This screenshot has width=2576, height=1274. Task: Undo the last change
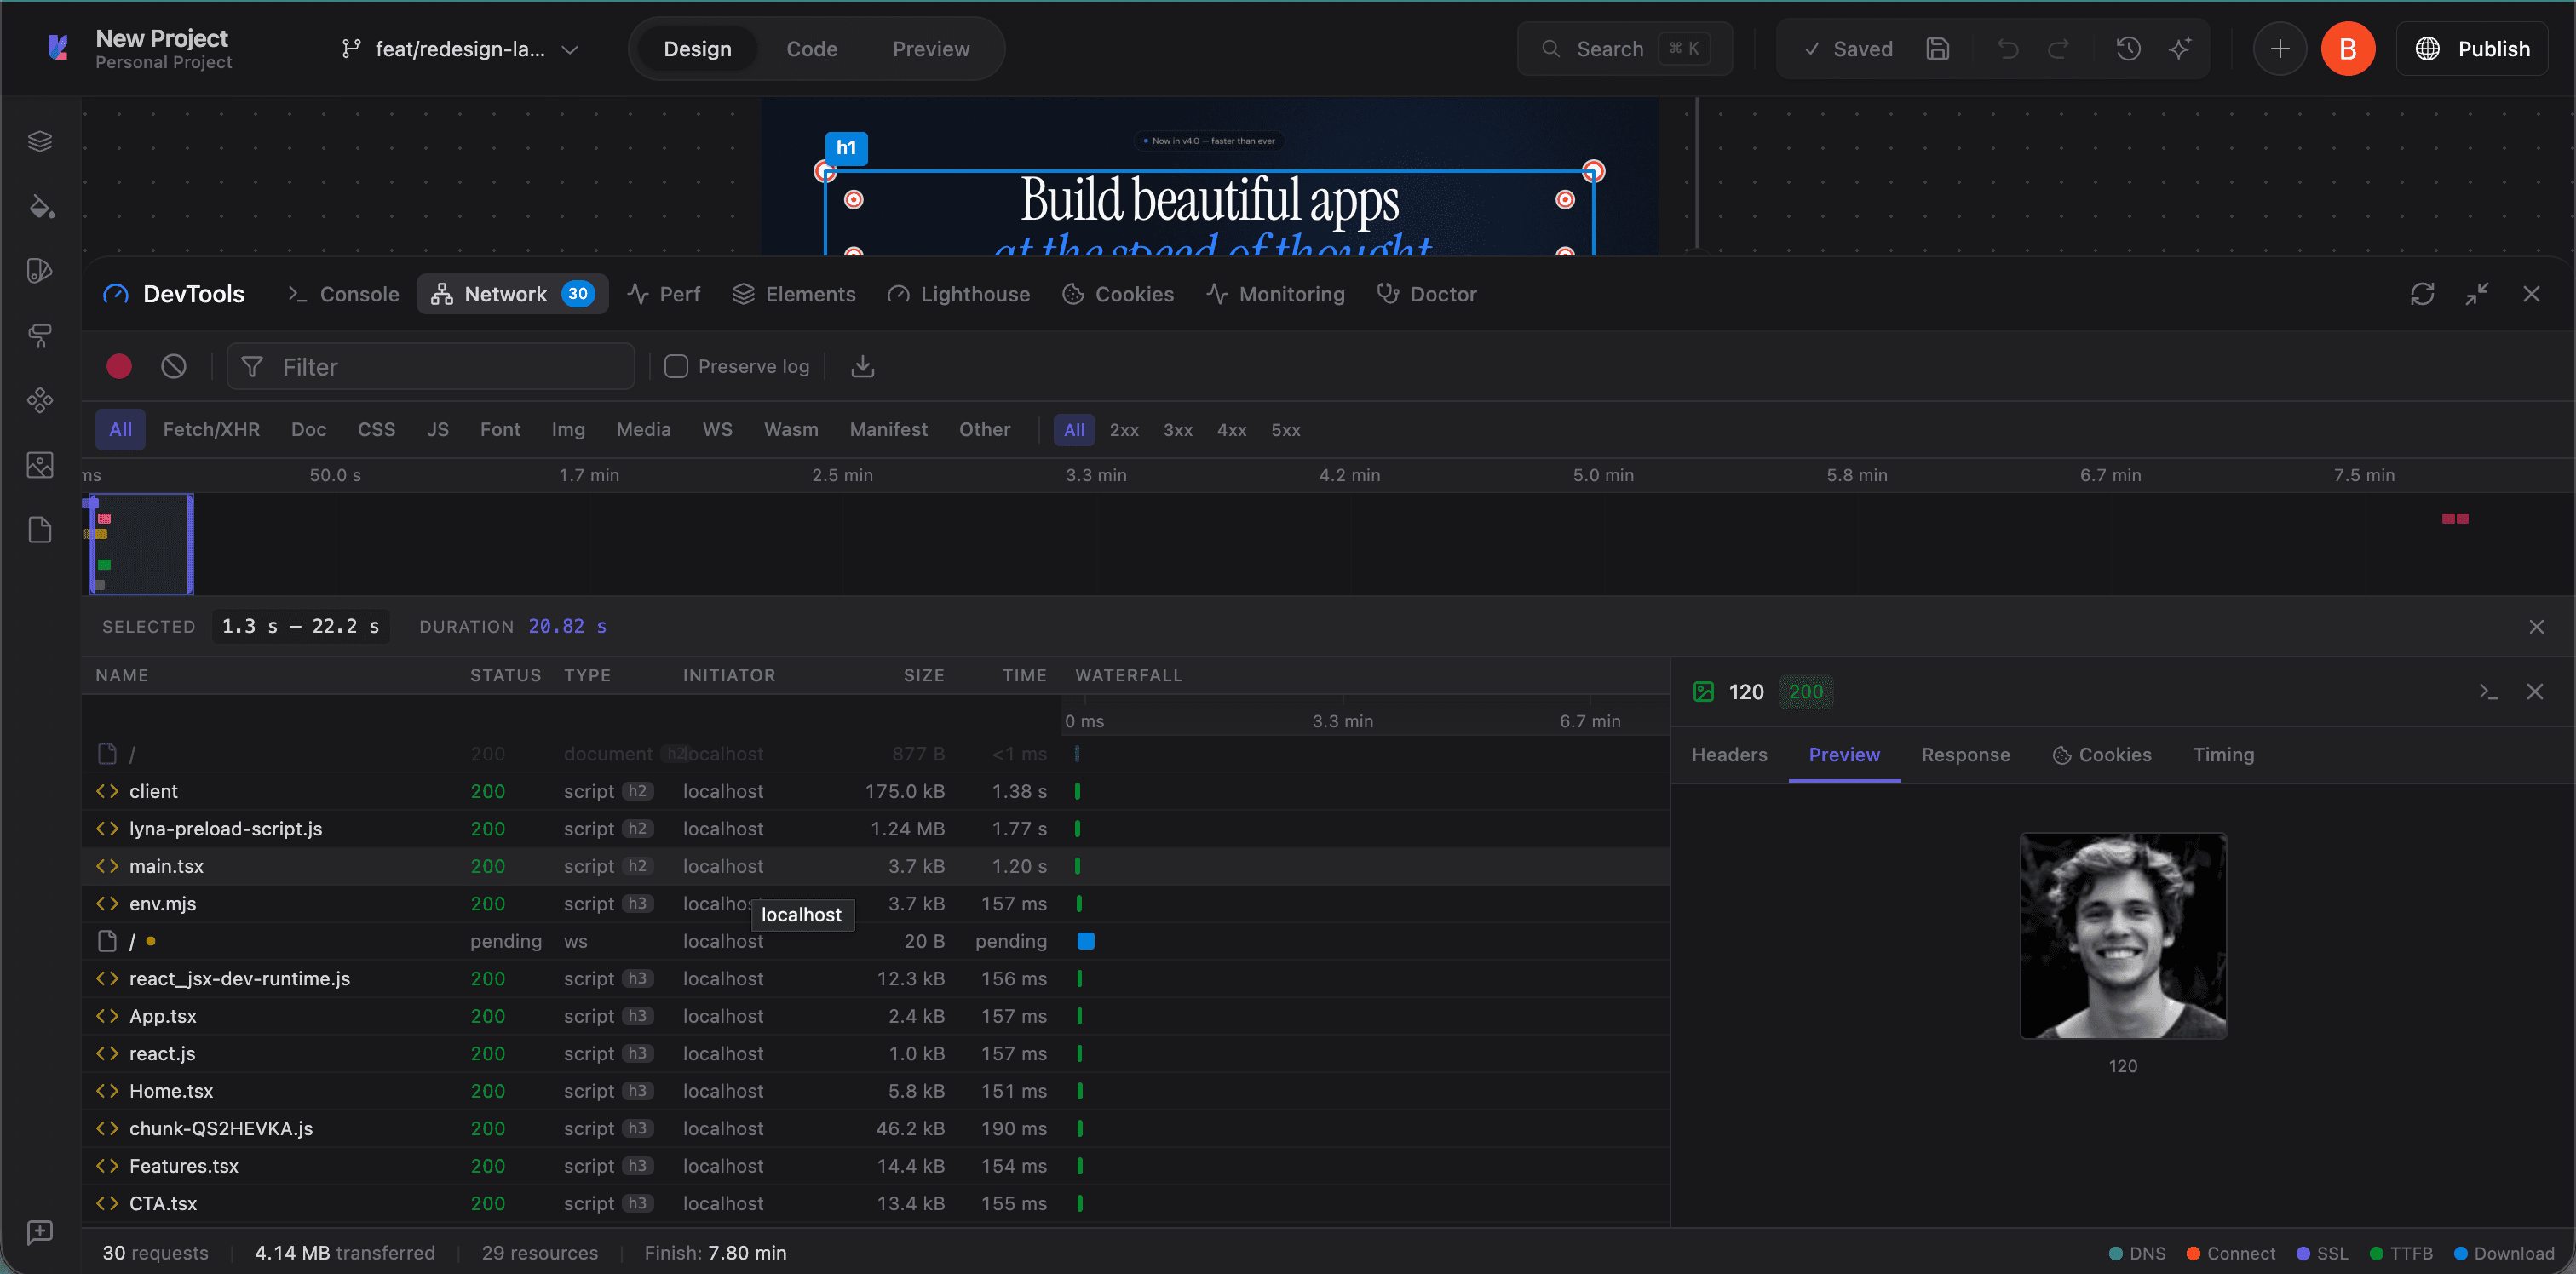[x=2008, y=48]
